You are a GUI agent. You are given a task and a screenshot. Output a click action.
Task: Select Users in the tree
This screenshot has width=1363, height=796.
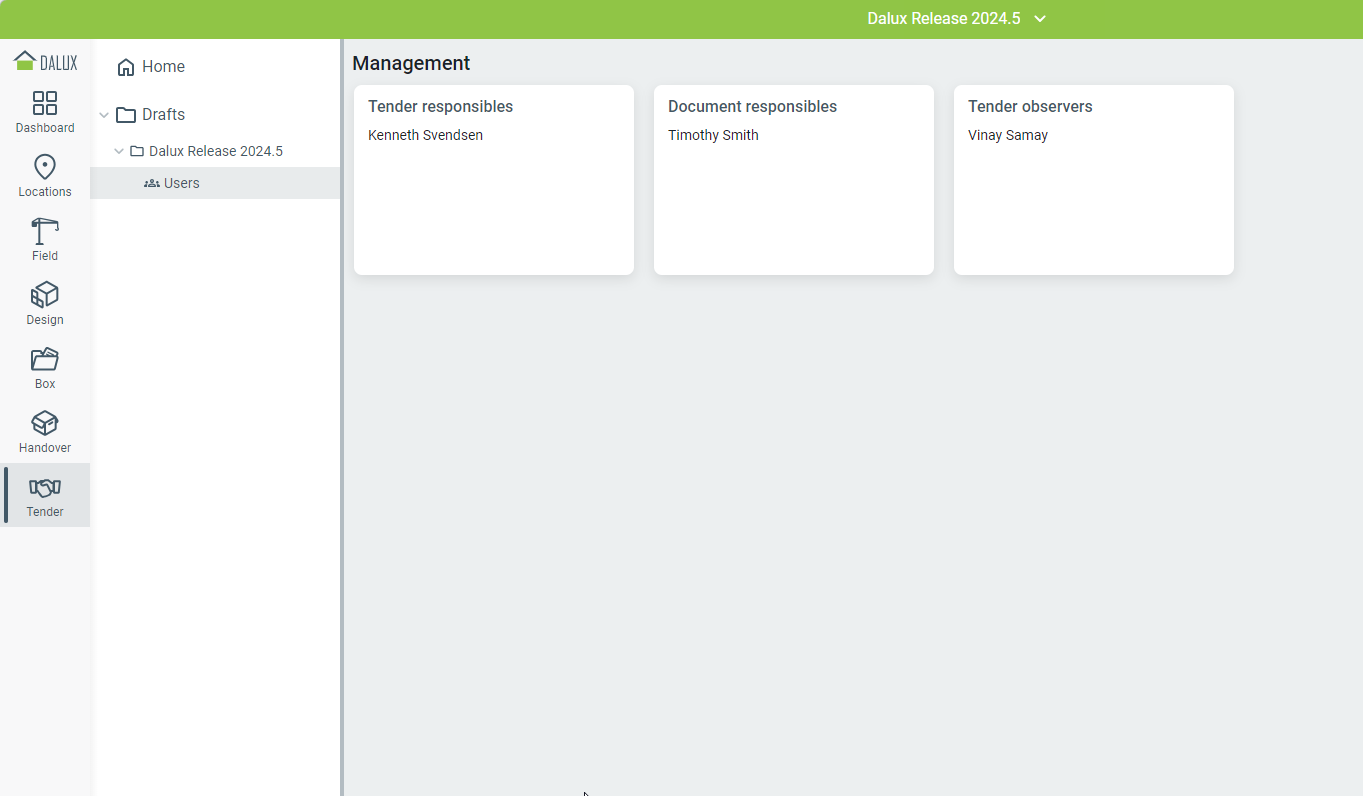click(181, 183)
